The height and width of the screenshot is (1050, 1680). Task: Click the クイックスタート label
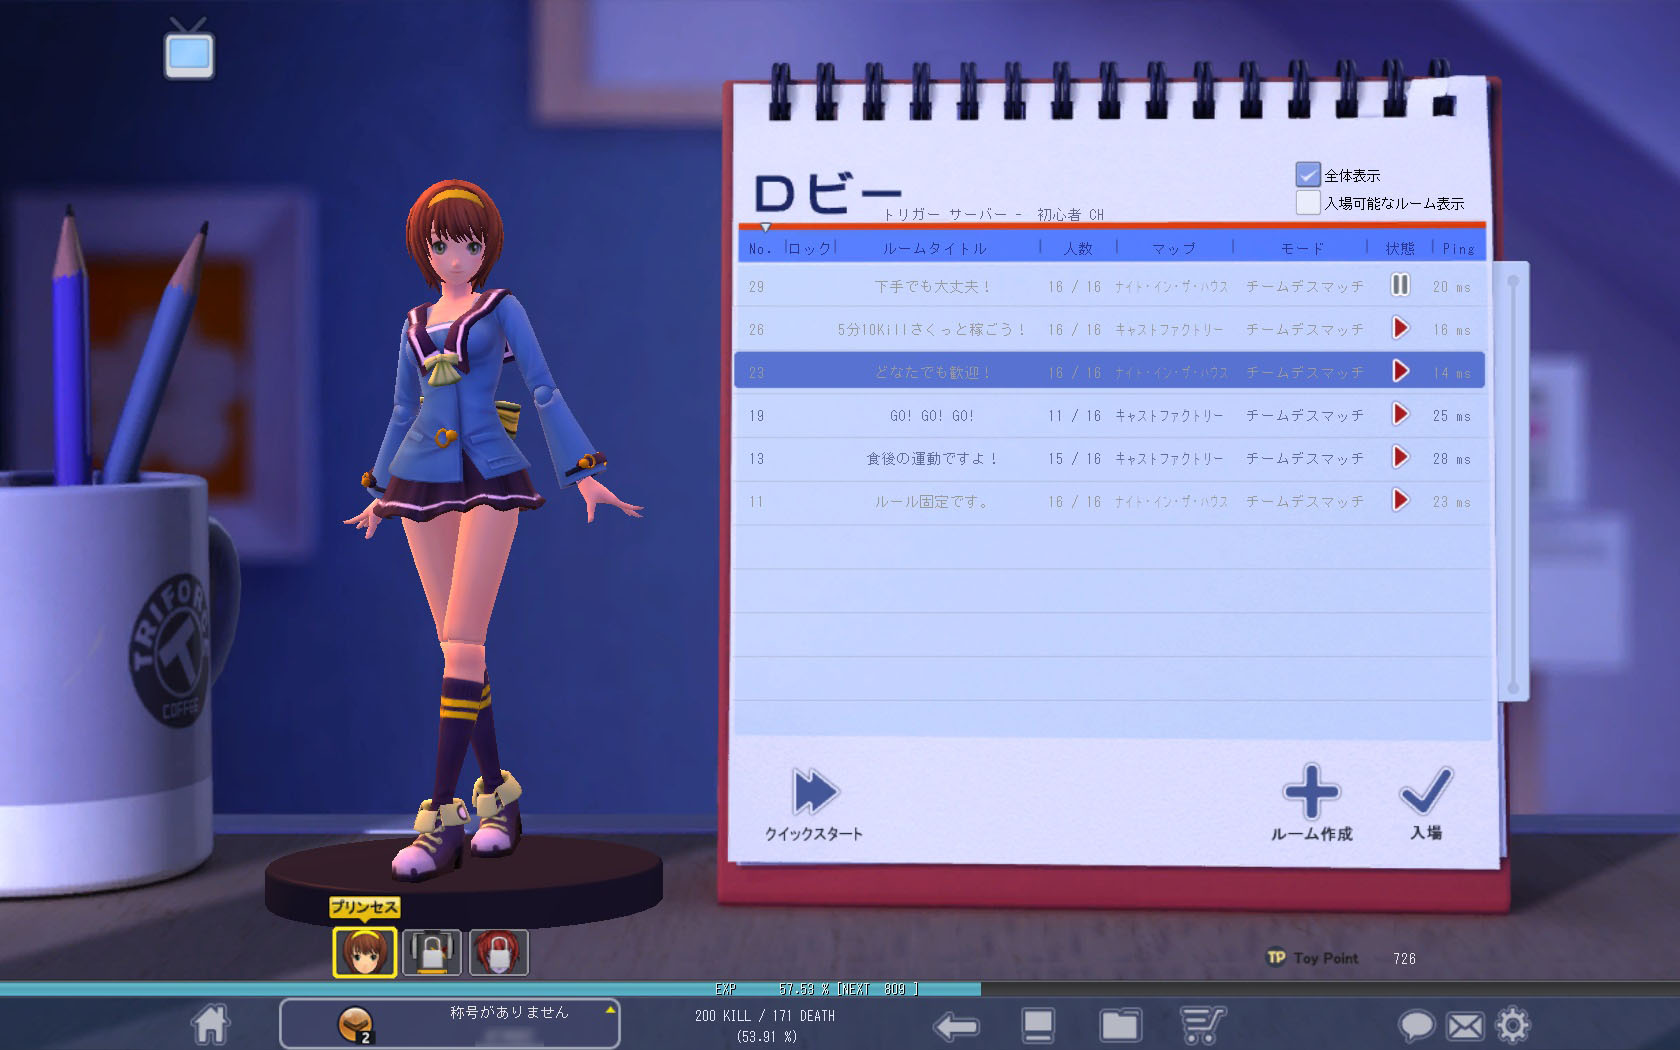tap(813, 833)
